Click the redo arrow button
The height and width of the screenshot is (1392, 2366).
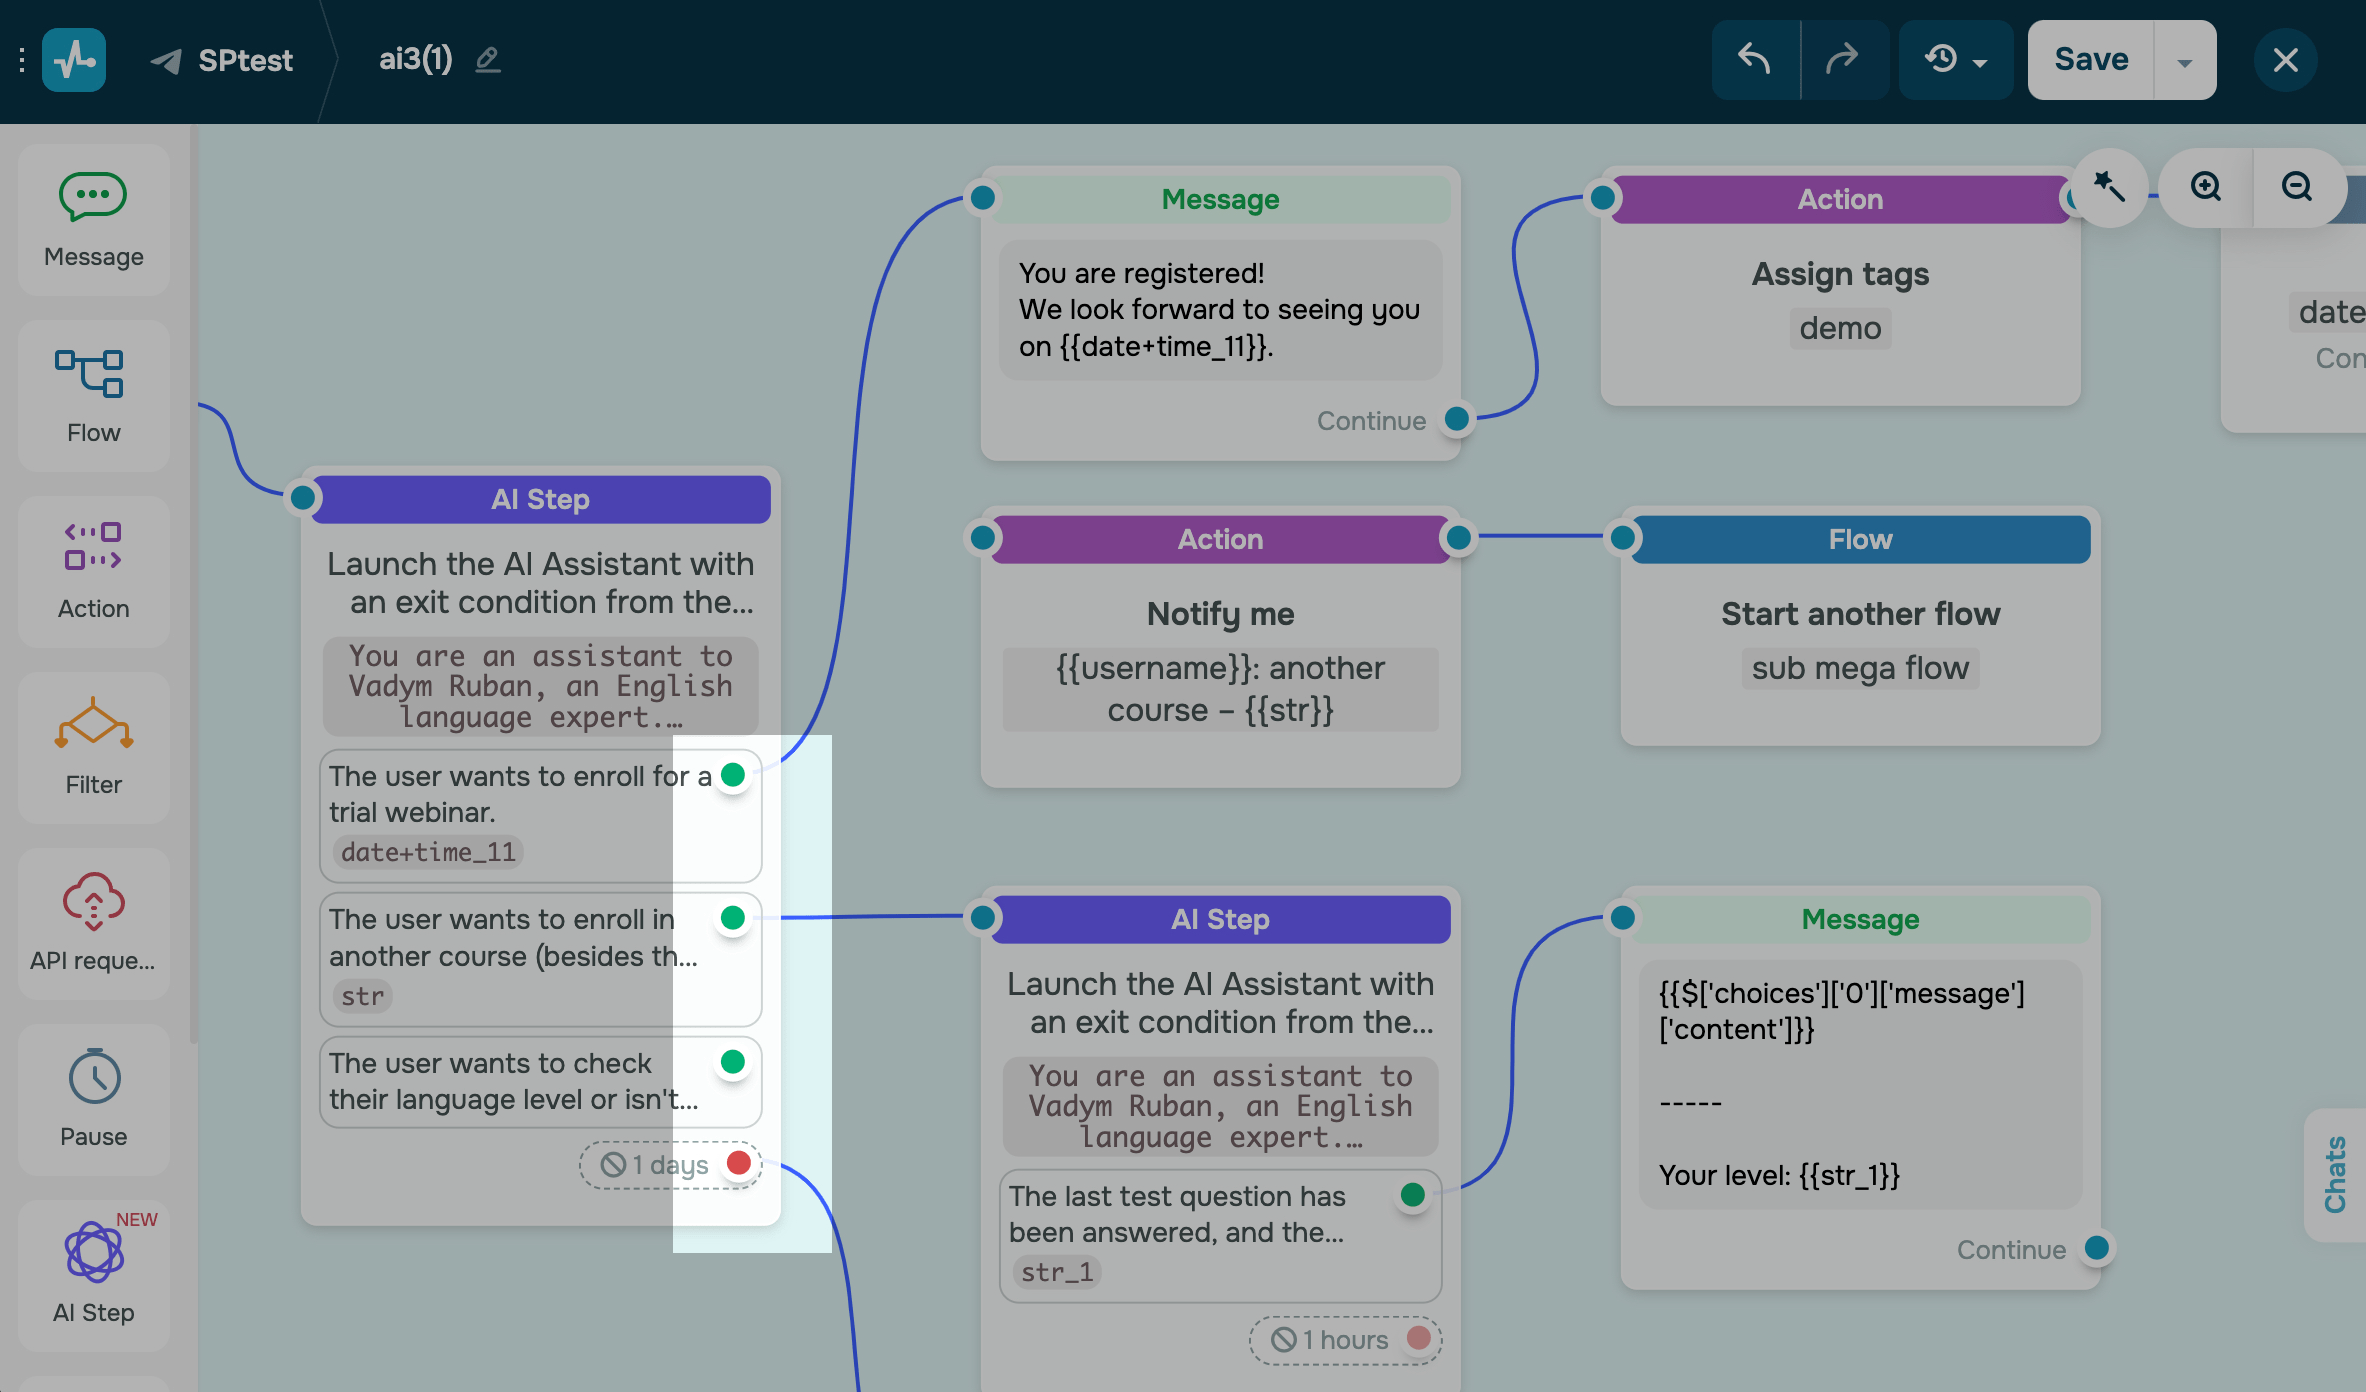coord(1842,60)
